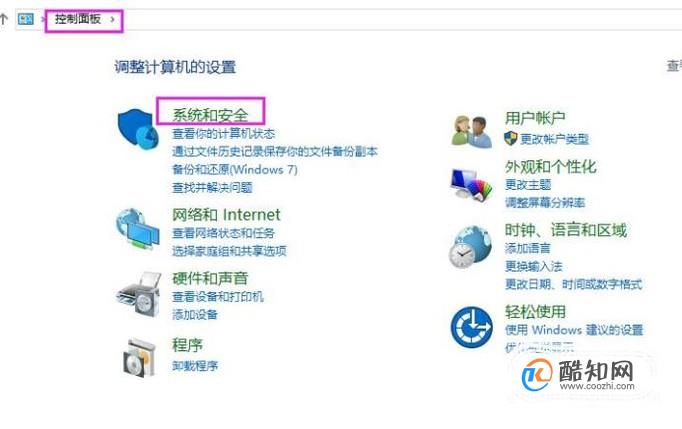Open 卸载程序 link under Programs

tap(195, 365)
